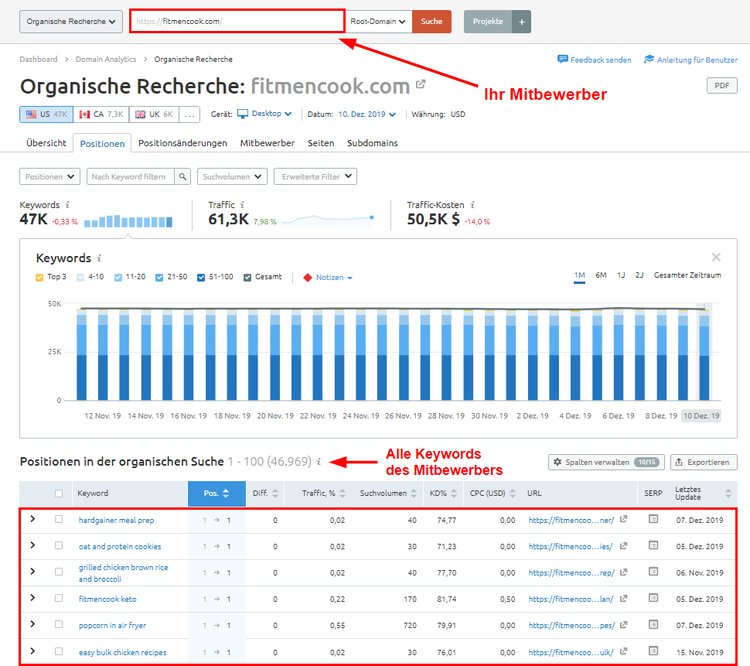Click the Feedback senden link
Screen dimensions: 750x666
point(594,60)
